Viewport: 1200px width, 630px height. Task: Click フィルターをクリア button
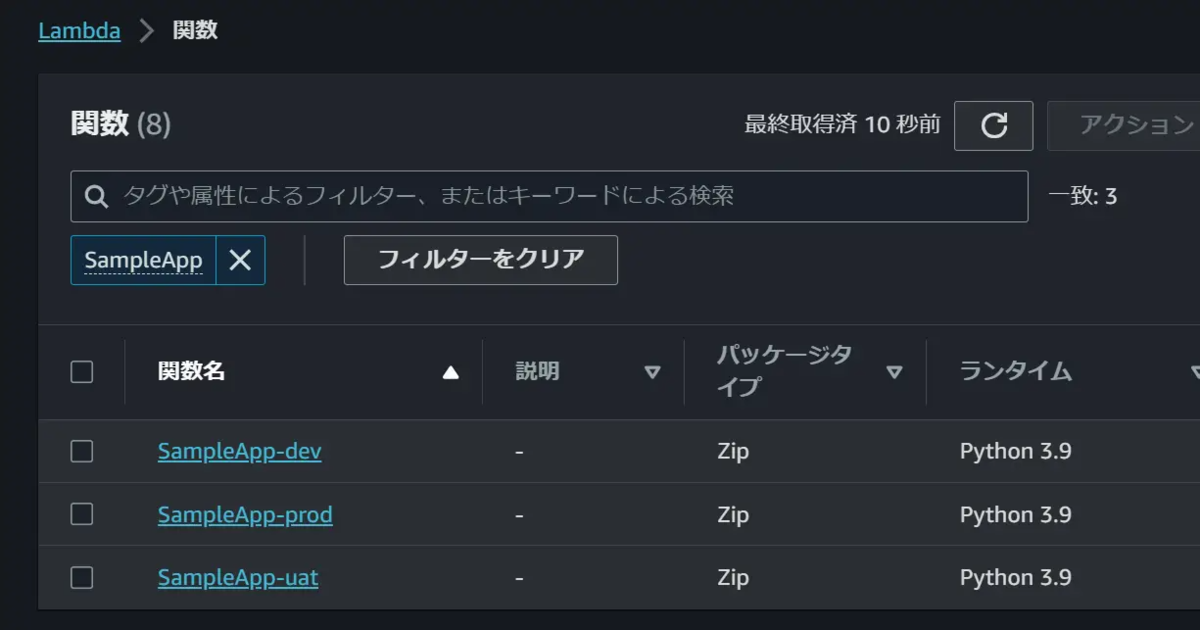[481, 260]
